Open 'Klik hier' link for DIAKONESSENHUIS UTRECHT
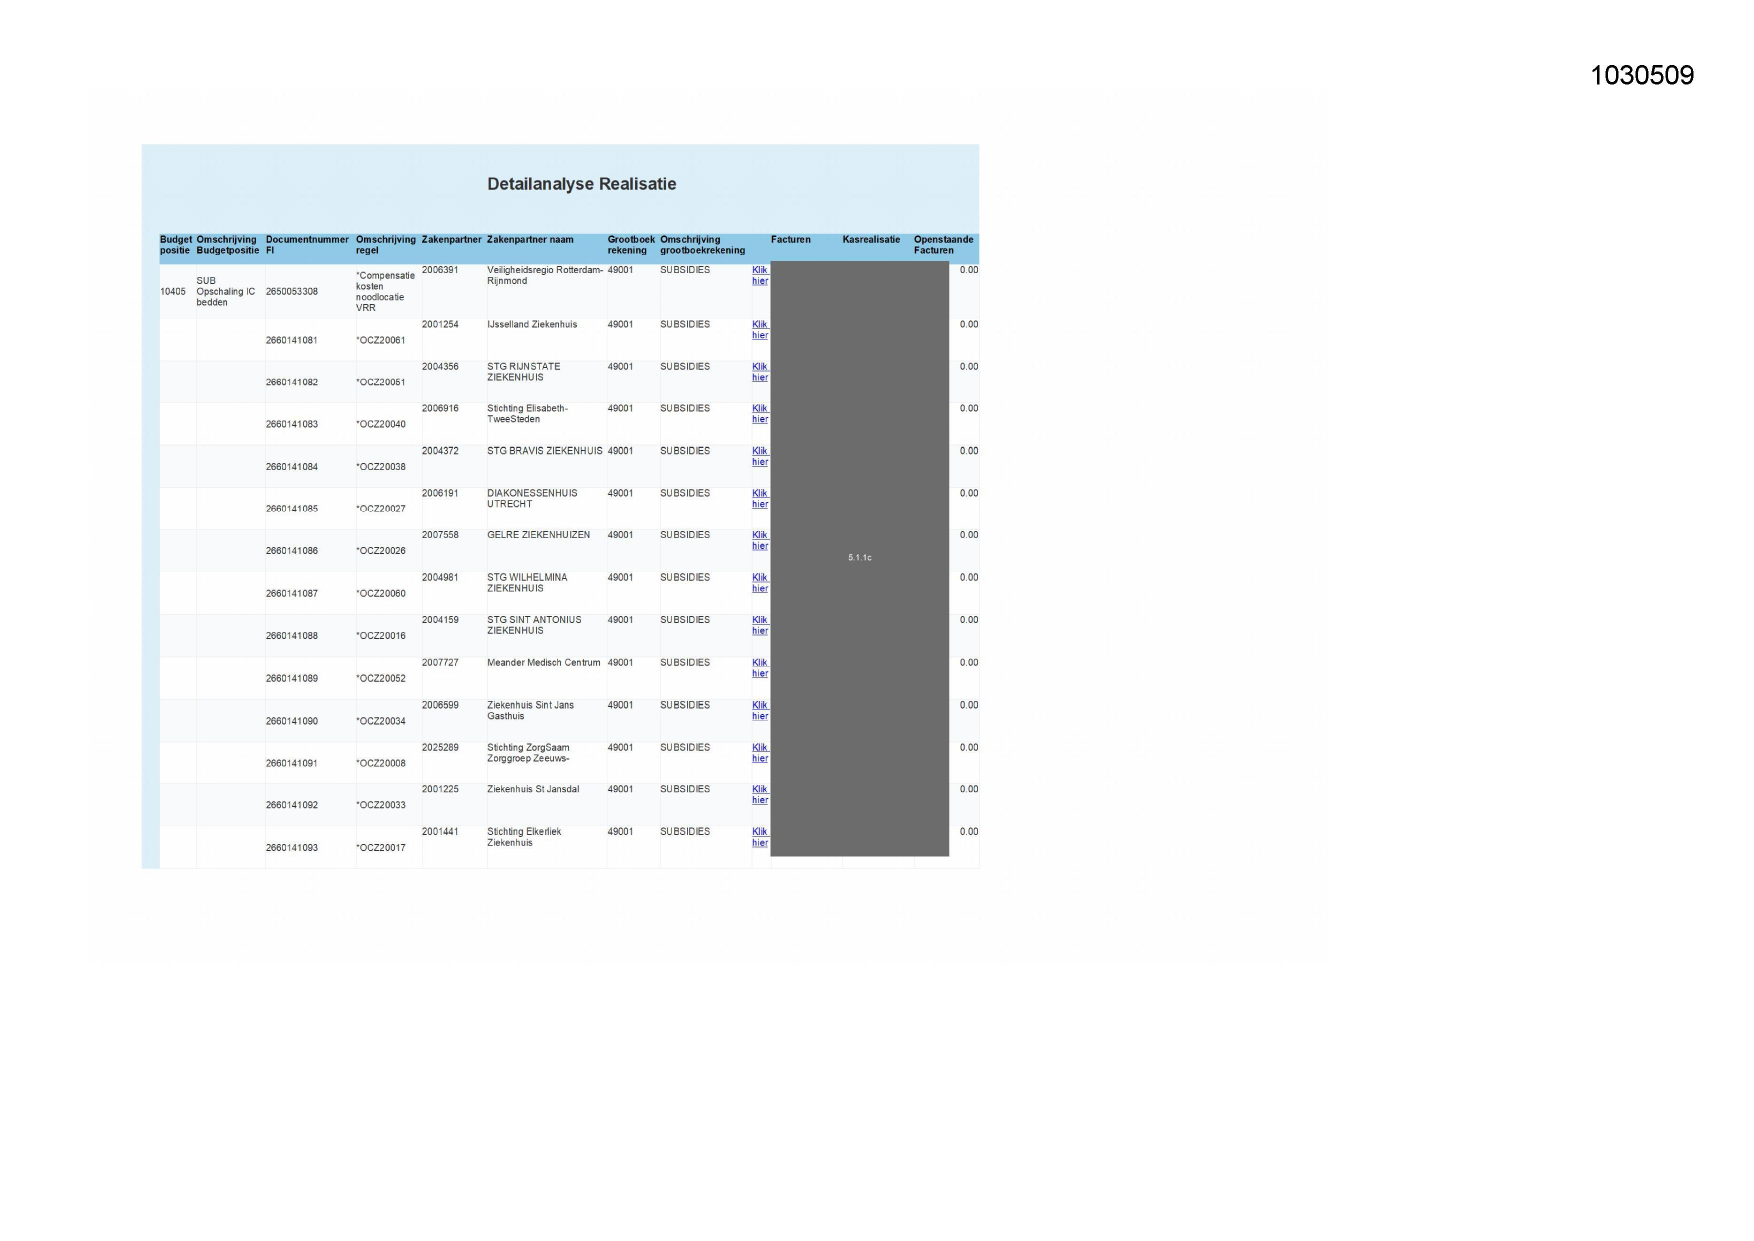The width and height of the screenshot is (1754, 1241). coord(760,499)
